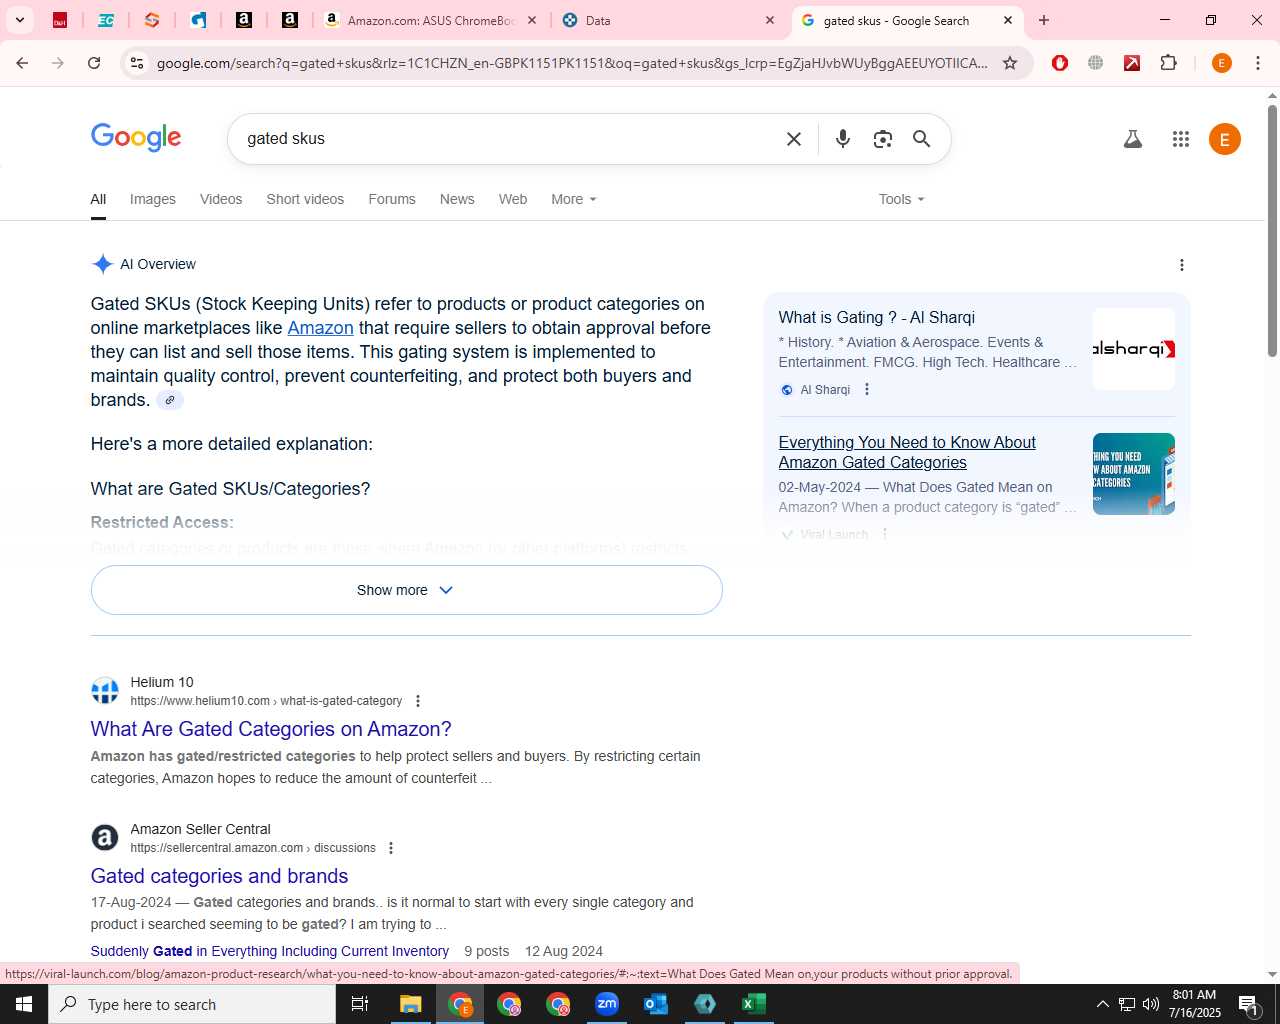View site information icon in address bar
The height and width of the screenshot is (1024, 1280).
137,63
